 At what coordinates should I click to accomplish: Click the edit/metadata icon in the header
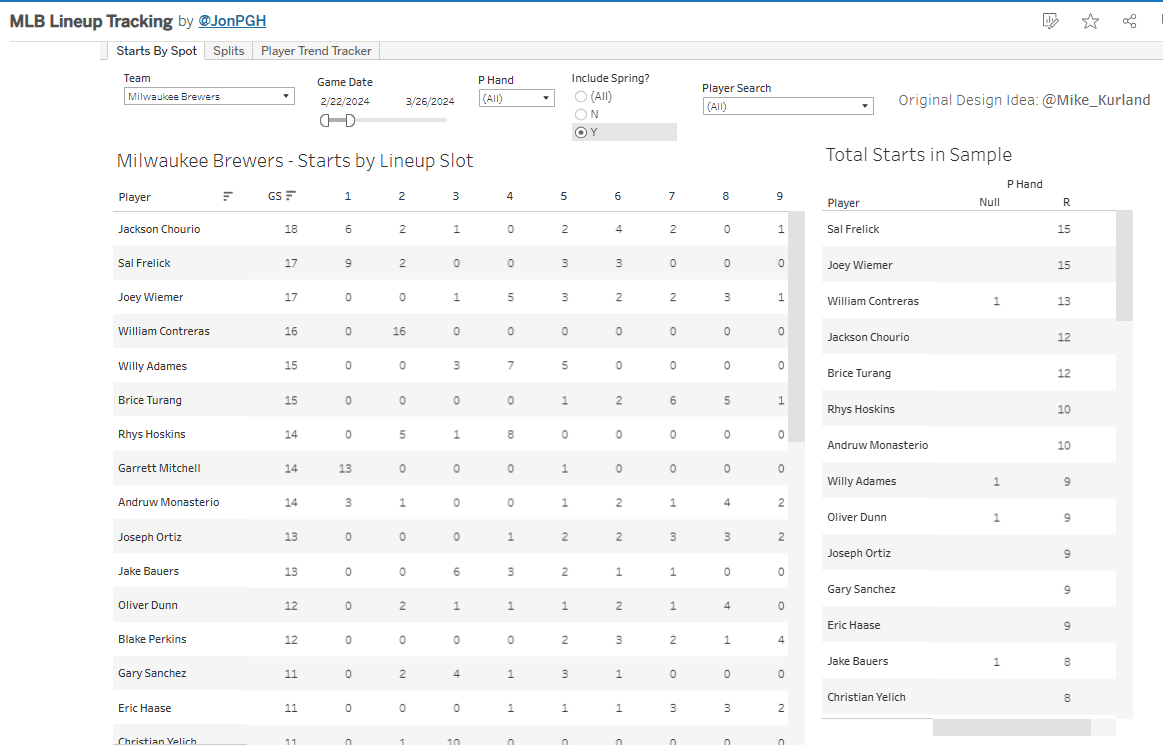1050,21
